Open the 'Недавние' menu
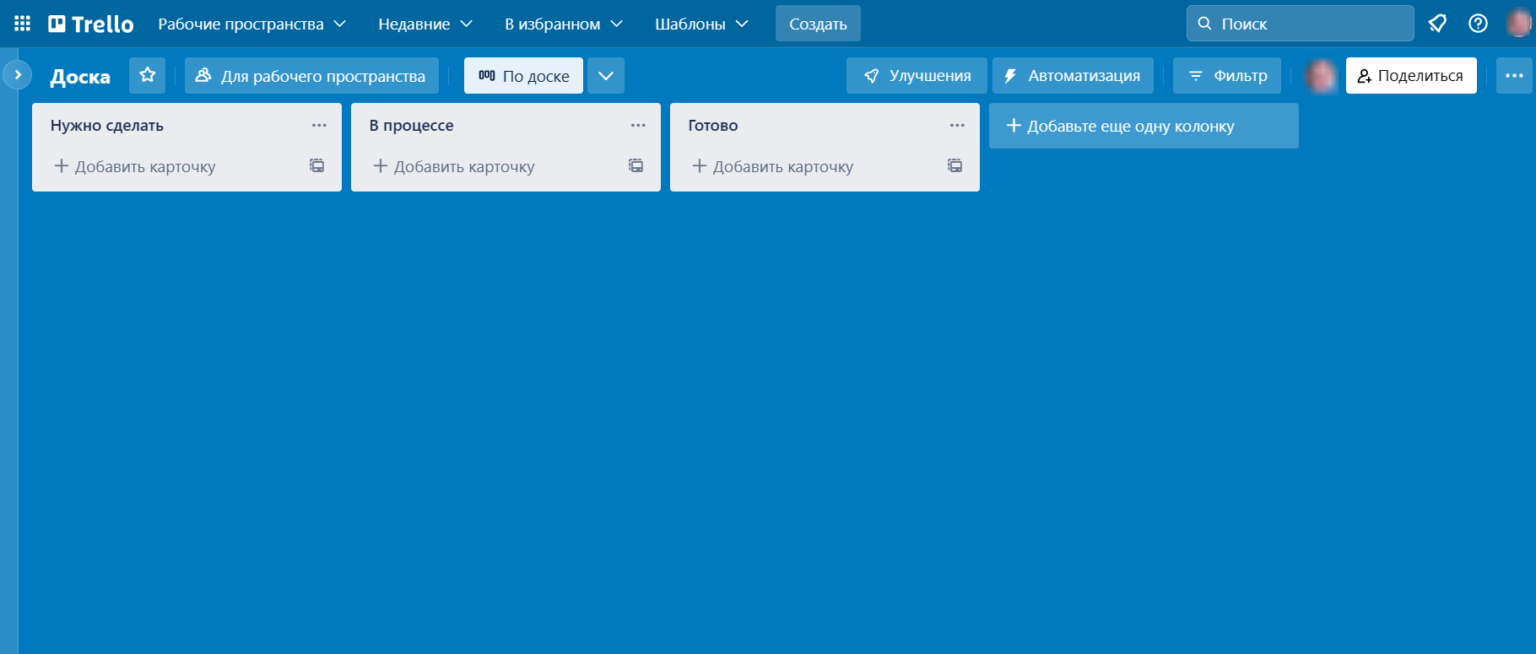 [424, 22]
